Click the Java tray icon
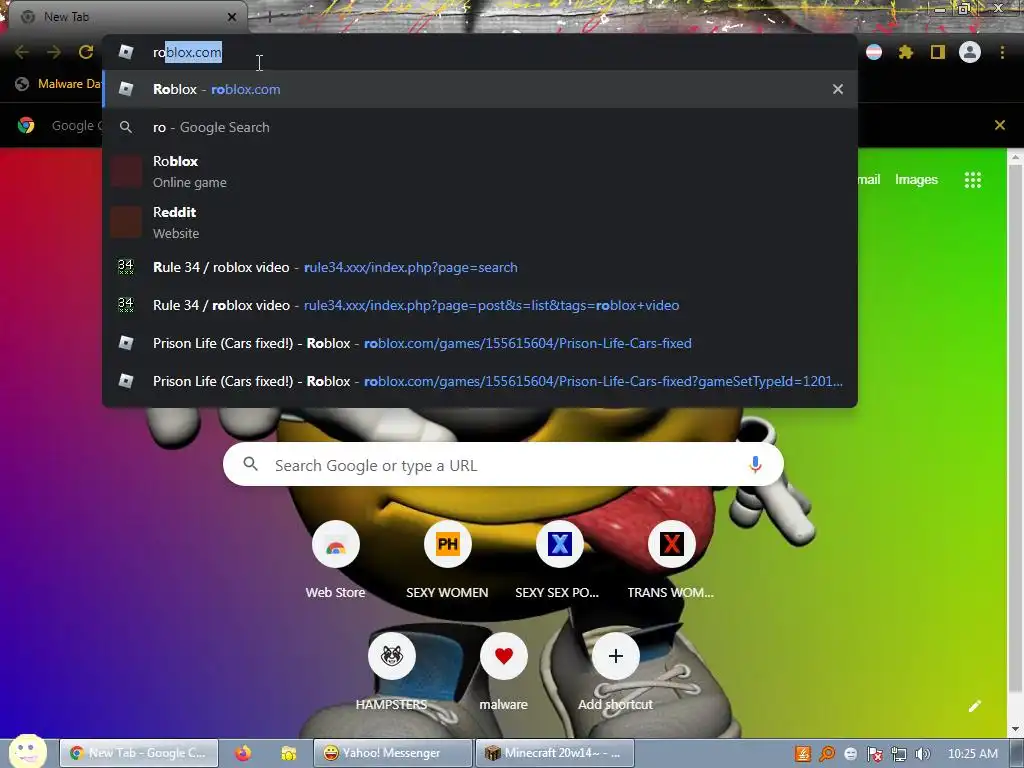Viewport: 1024px width, 768px height. point(803,754)
